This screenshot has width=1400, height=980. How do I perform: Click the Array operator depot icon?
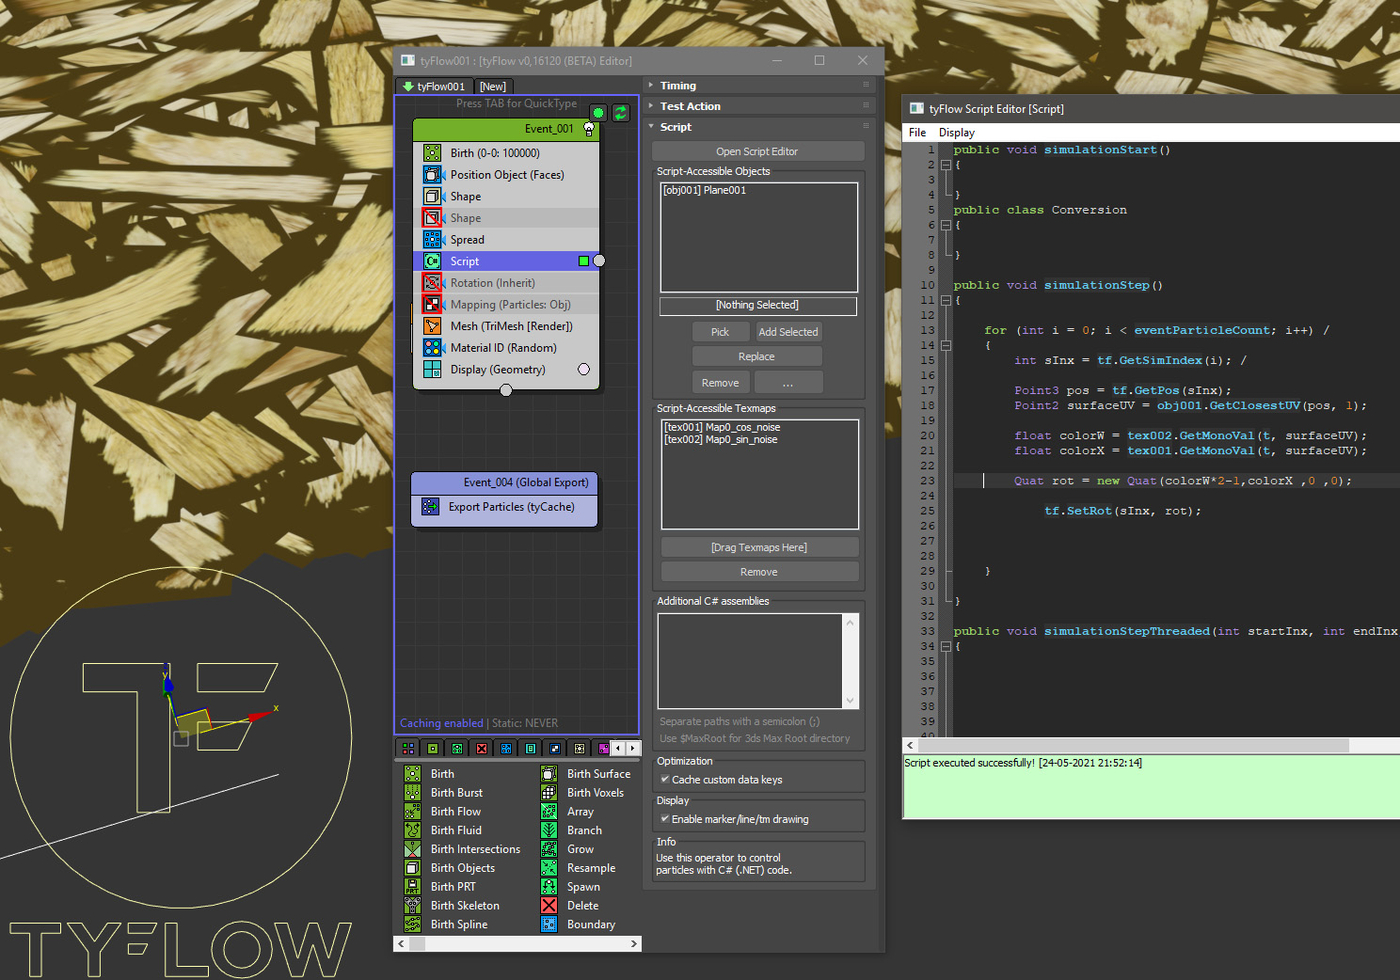pos(549,812)
